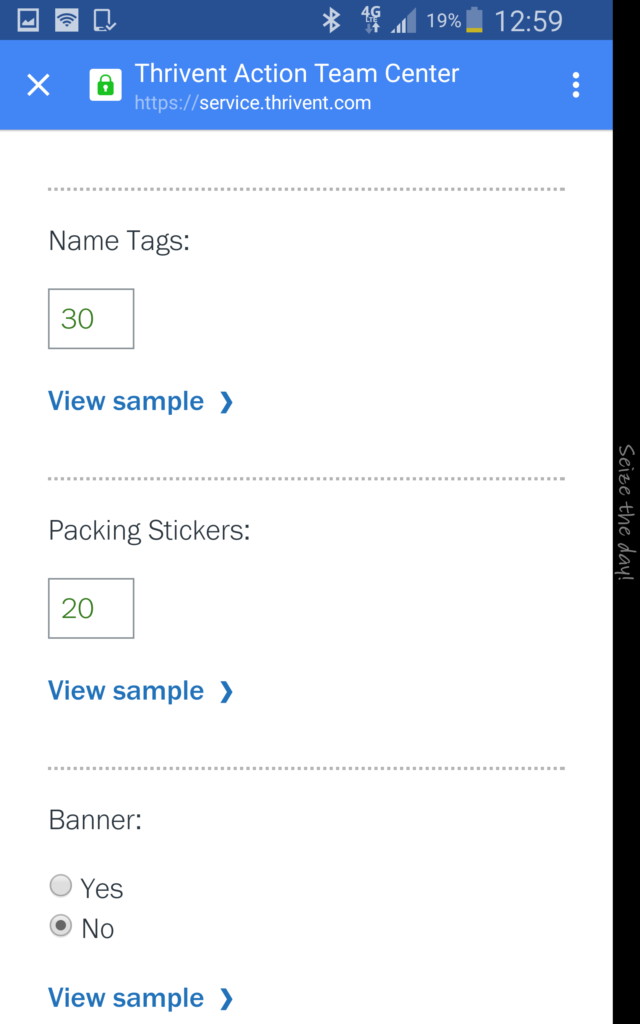The width and height of the screenshot is (640, 1024).
Task: Focus the Packing Stickers quantity field
Action: coord(91,608)
